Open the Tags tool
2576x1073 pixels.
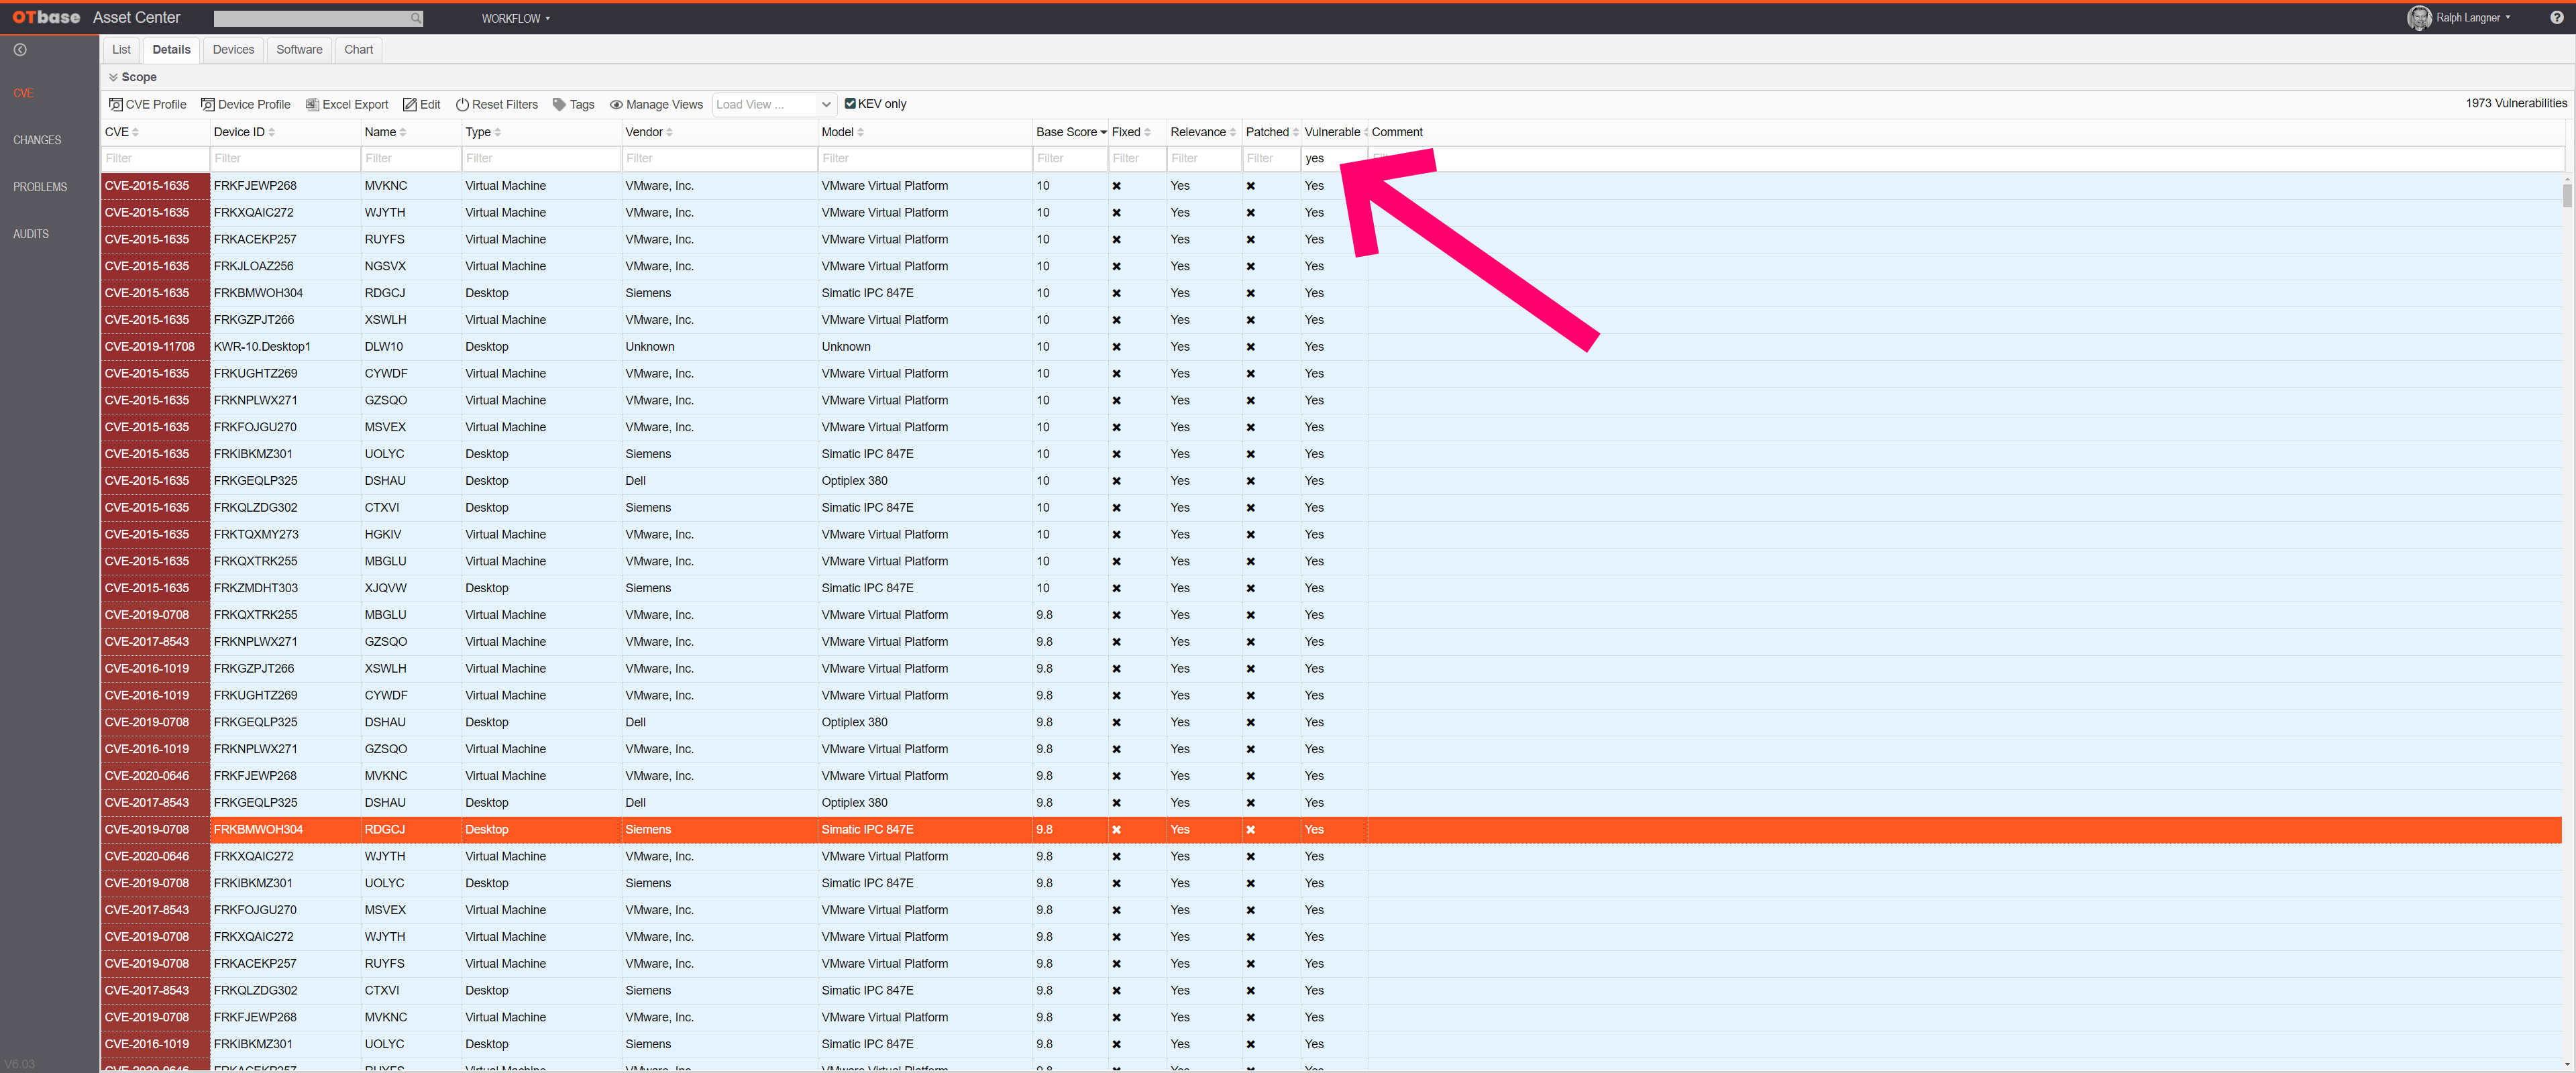(x=574, y=105)
